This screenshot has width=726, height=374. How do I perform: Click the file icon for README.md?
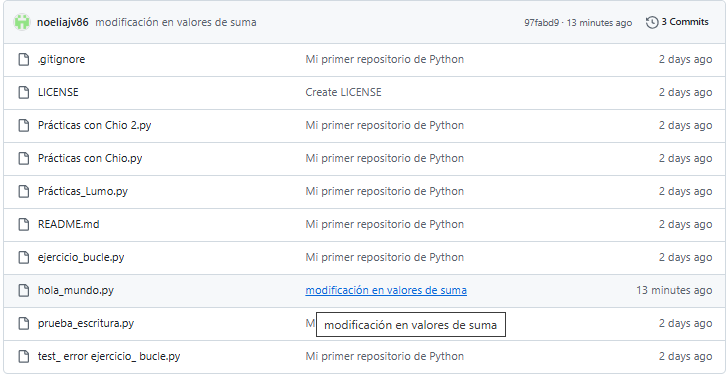(x=24, y=224)
